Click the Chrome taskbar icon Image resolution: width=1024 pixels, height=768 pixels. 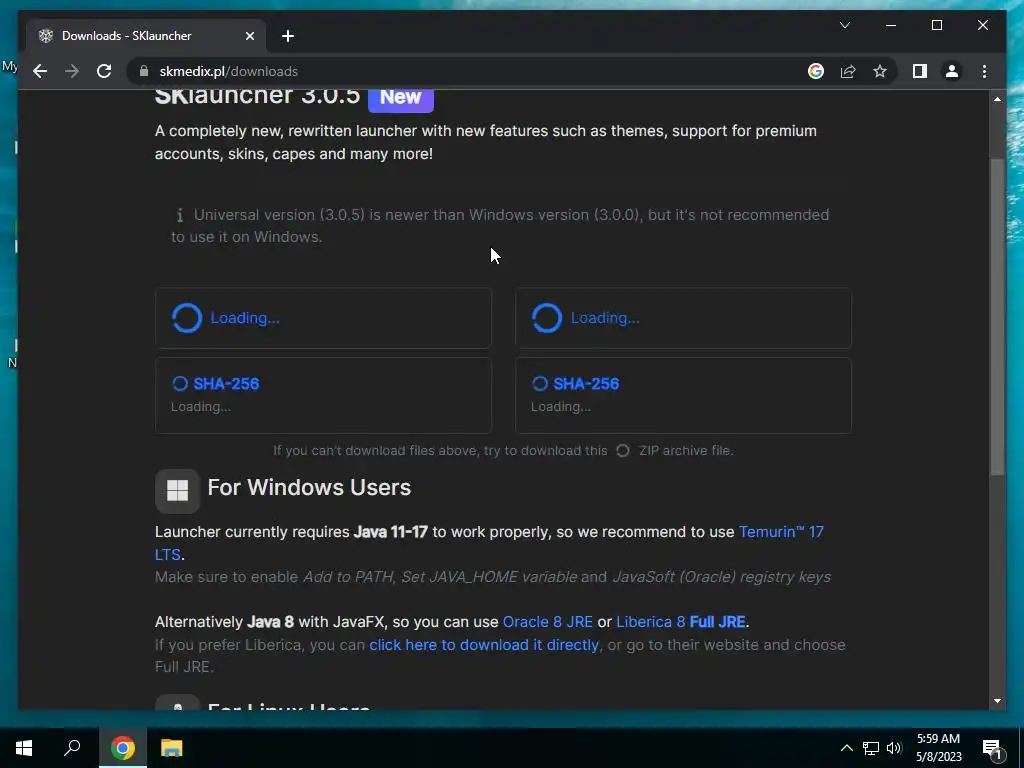(x=122, y=748)
